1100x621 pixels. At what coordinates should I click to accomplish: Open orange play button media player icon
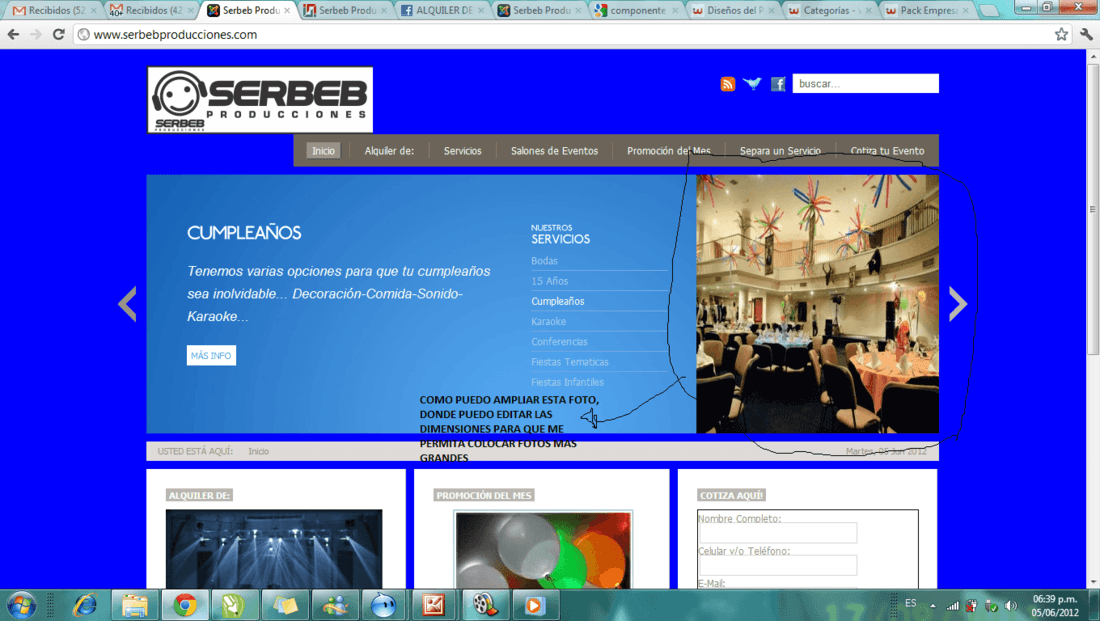click(x=534, y=605)
